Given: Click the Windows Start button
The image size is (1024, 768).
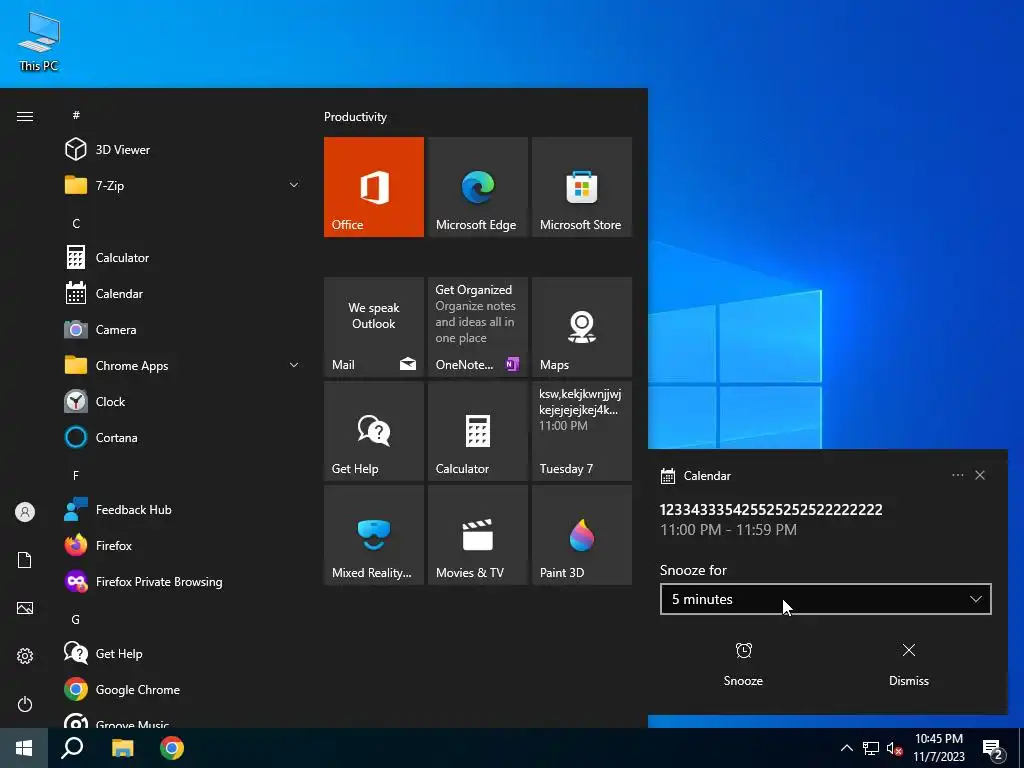Looking at the screenshot, I should (x=24, y=748).
